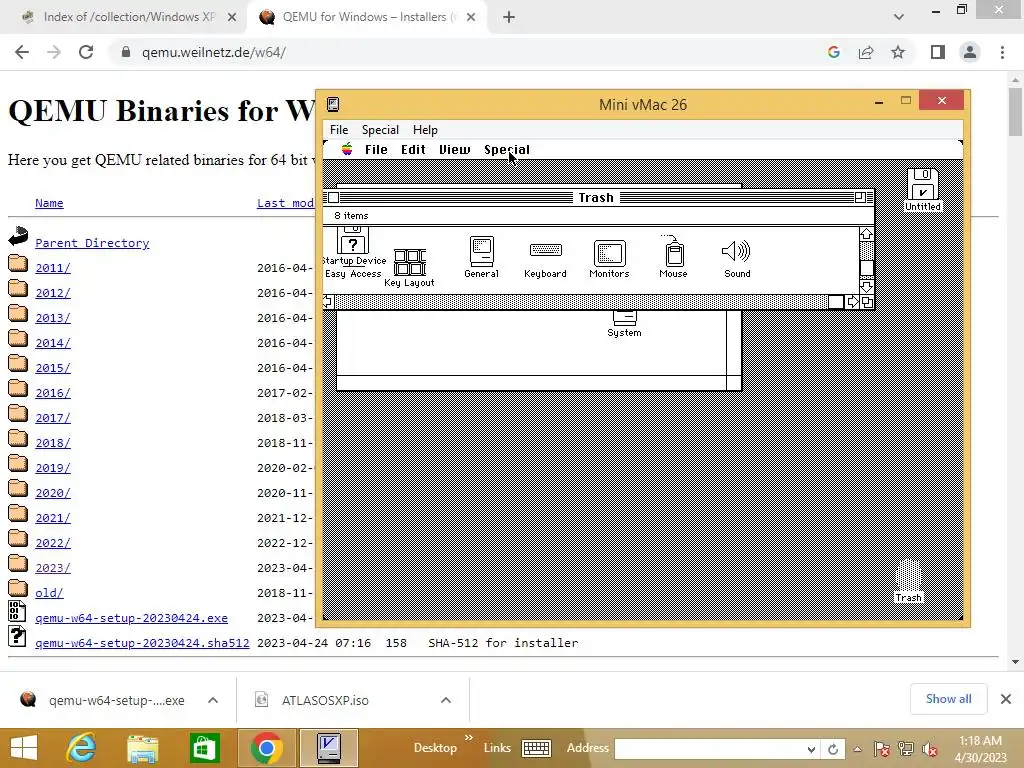Open the taskbar touch keyboard icon
Image resolution: width=1024 pixels, height=768 pixels.
(x=536, y=748)
